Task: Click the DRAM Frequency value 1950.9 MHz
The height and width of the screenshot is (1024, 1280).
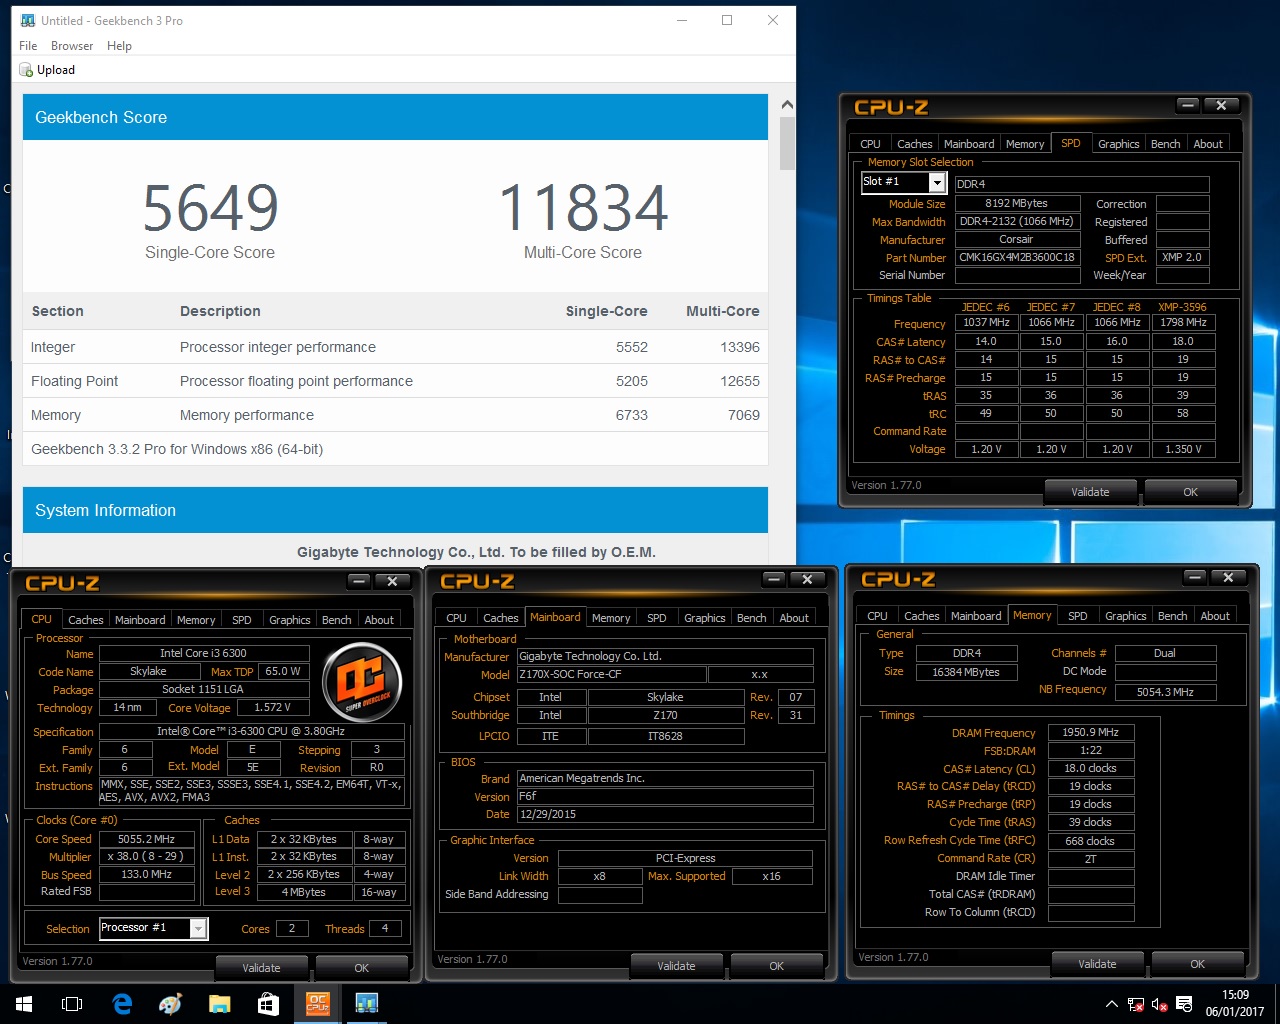Action: [1090, 733]
